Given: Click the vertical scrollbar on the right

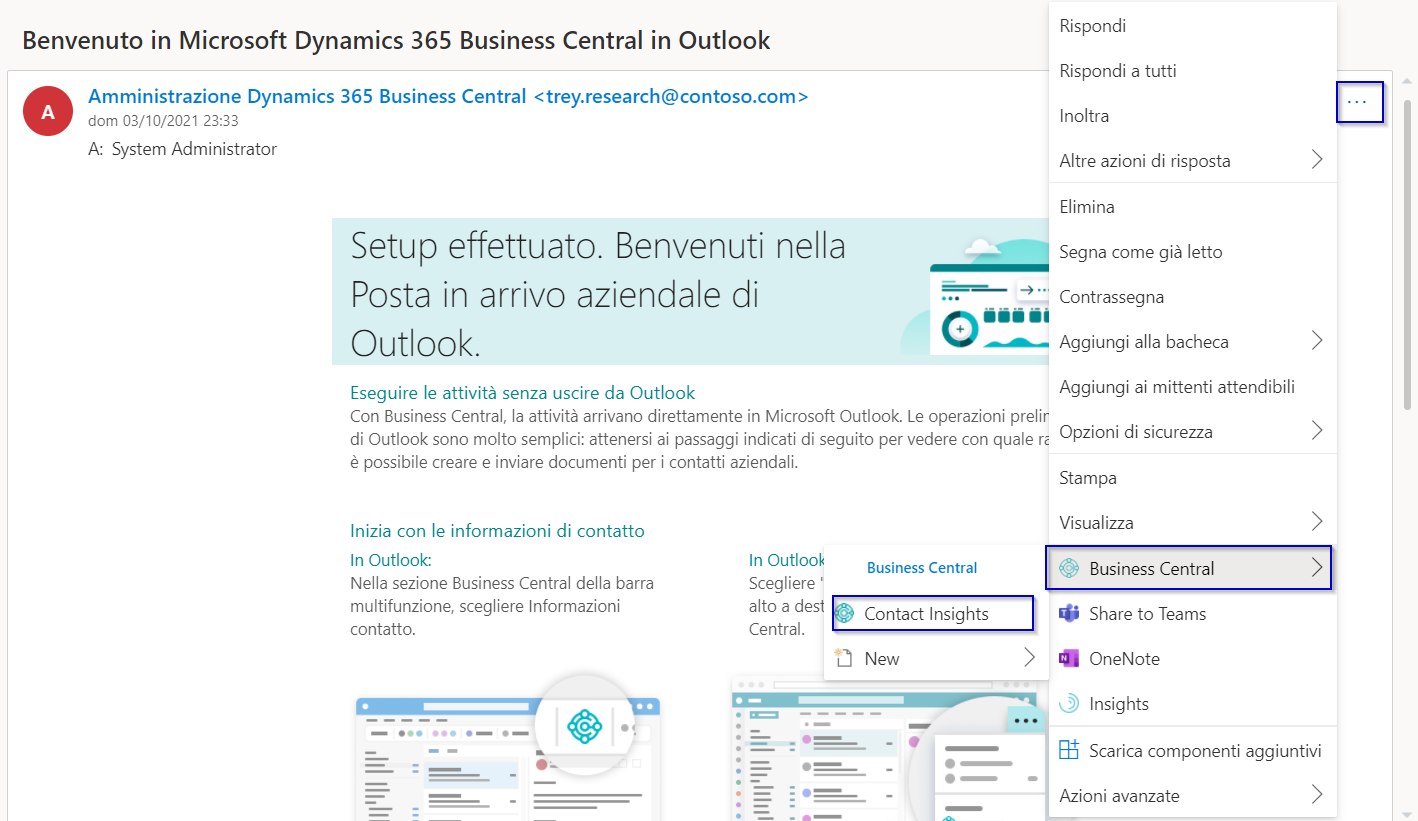Looking at the screenshot, I should coord(1407,255).
